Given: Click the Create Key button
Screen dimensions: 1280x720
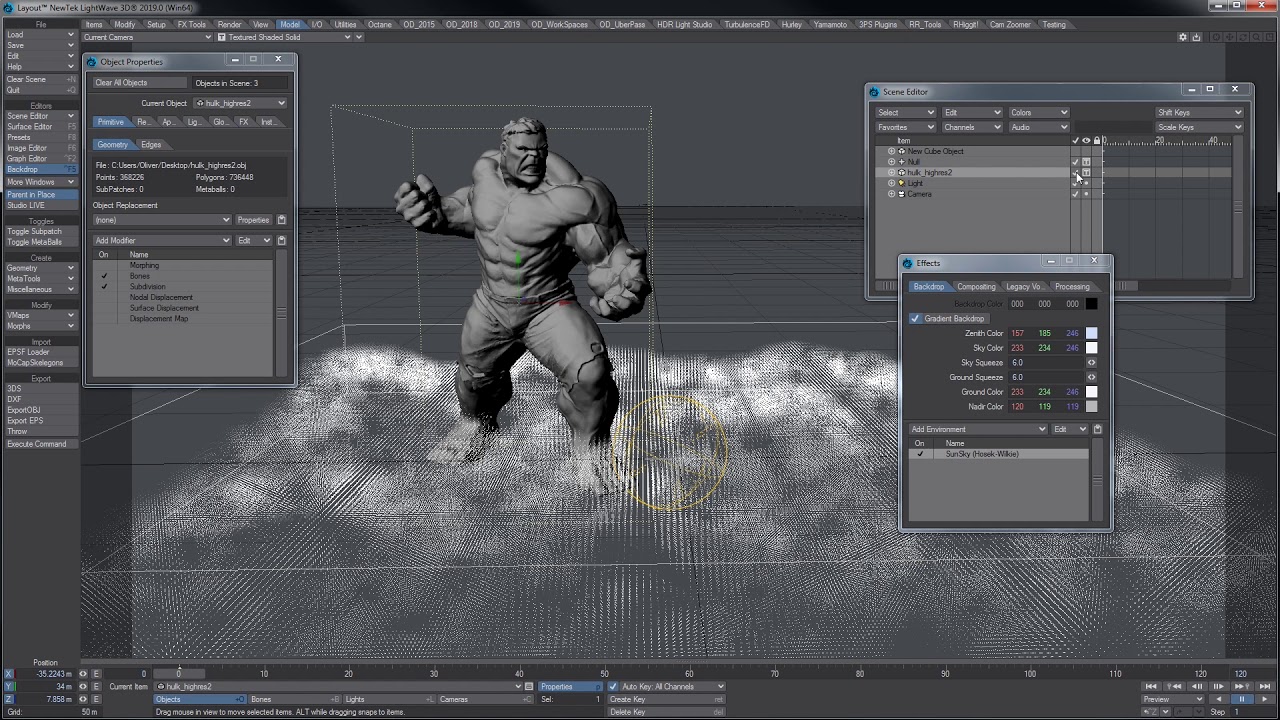Looking at the screenshot, I should click(x=665, y=699).
